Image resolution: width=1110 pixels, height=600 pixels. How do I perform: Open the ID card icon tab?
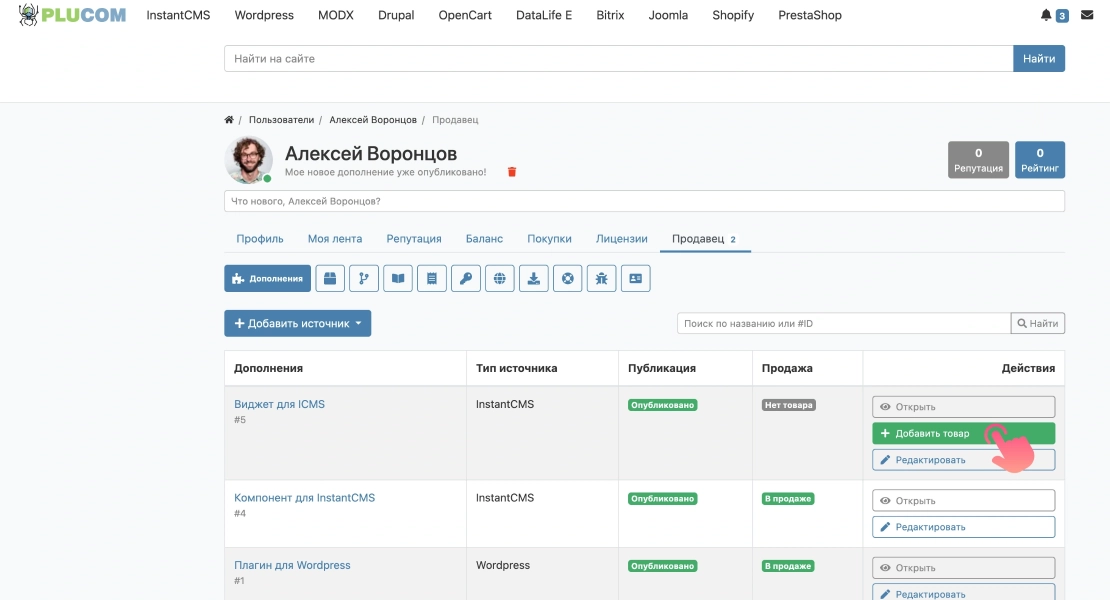coord(636,279)
